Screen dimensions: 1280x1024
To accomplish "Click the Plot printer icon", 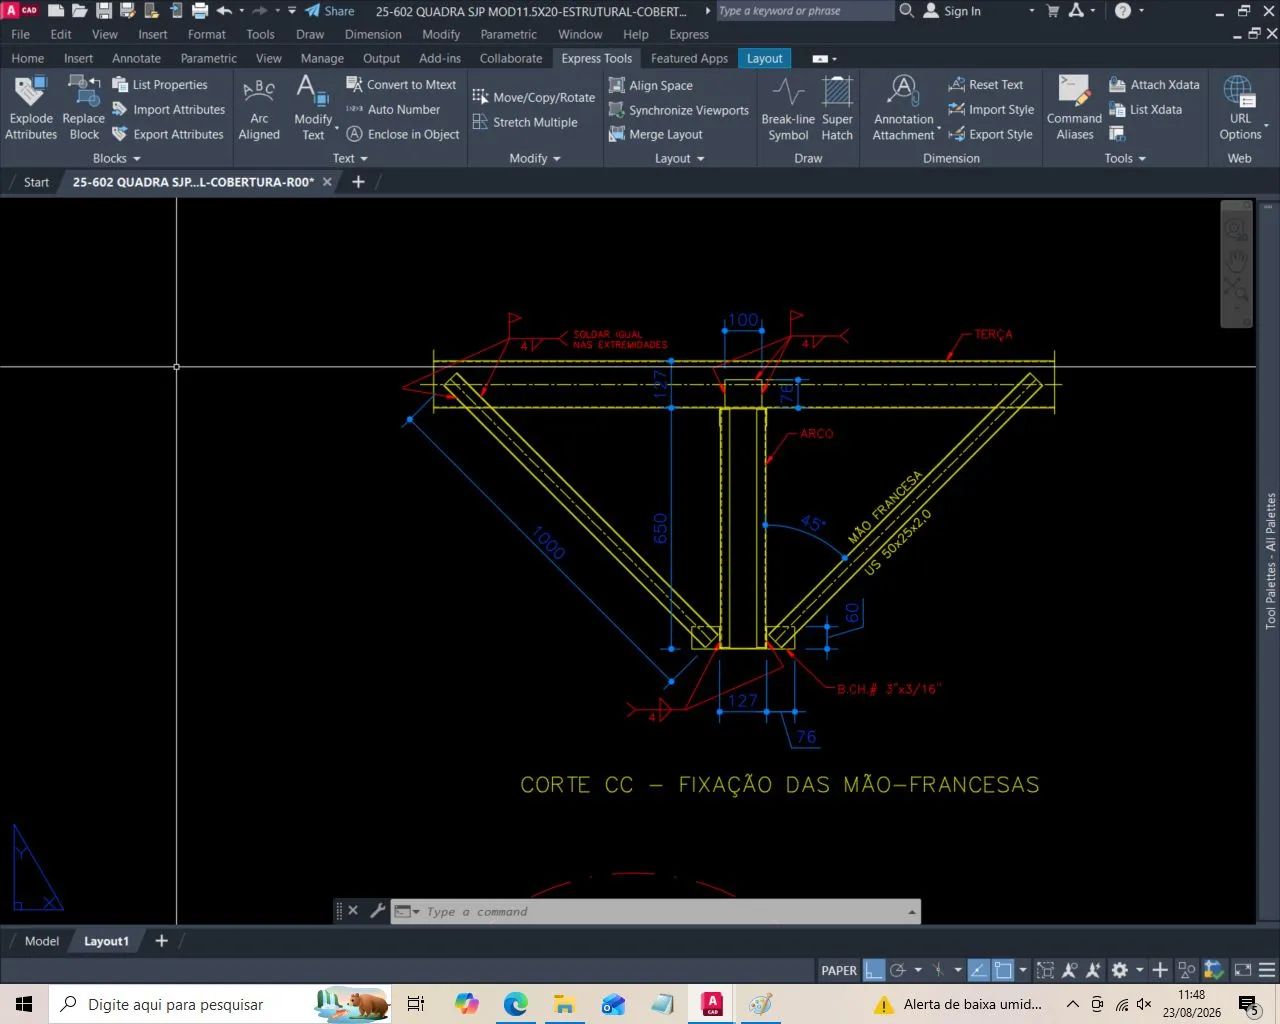I will [200, 11].
